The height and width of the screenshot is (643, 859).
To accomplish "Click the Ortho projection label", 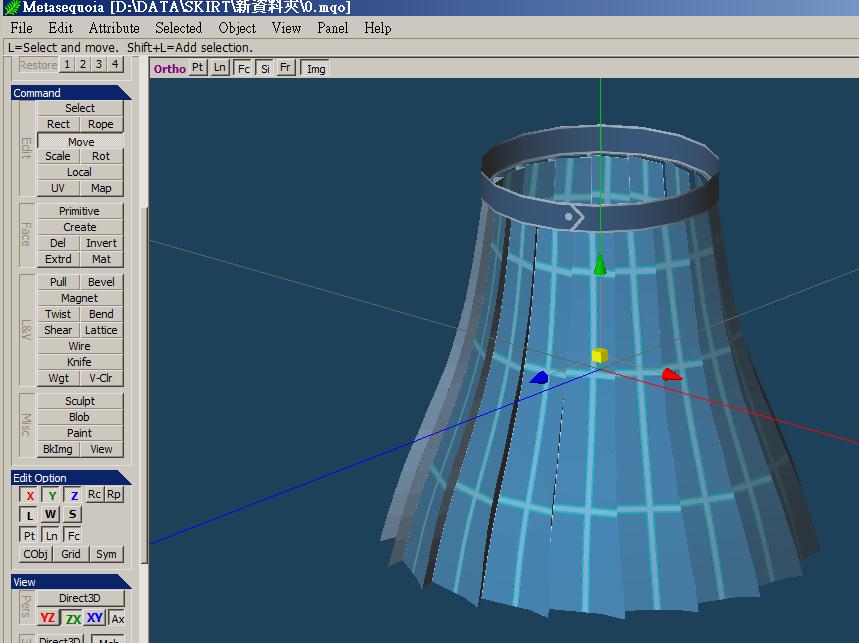I will [x=170, y=68].
